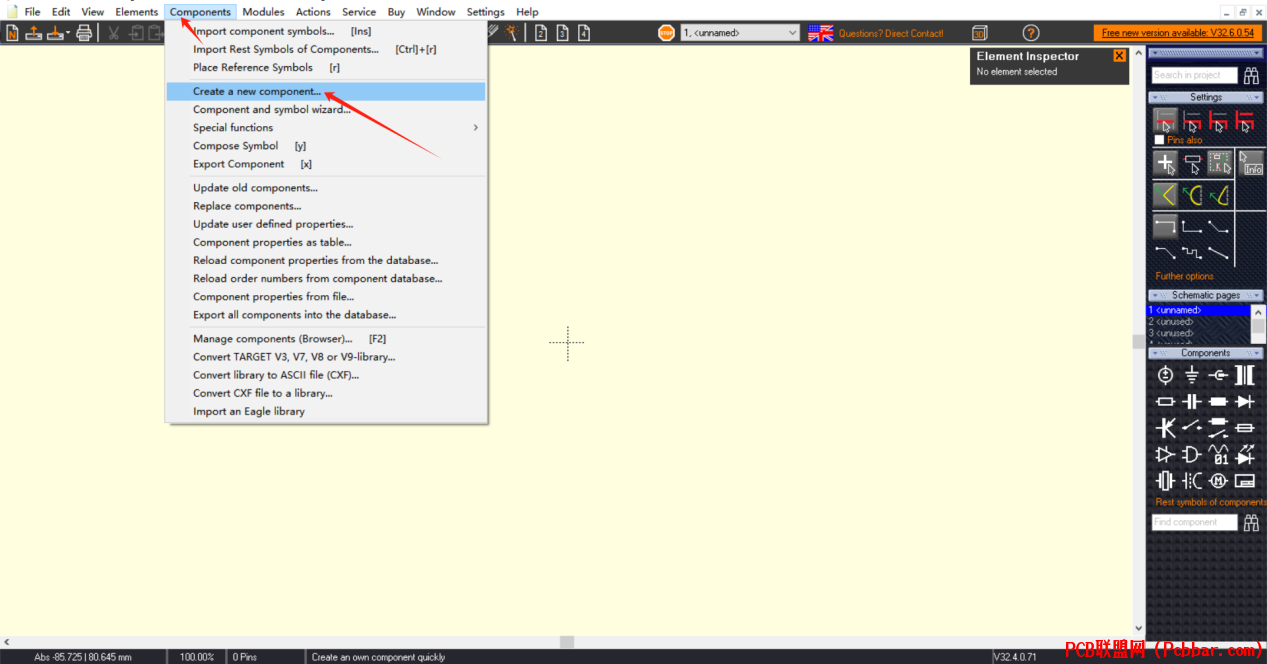Open page 2 icon in toolbar
Image resolution: width=1267 pixels, height=664 pixels.
[541, 33]
